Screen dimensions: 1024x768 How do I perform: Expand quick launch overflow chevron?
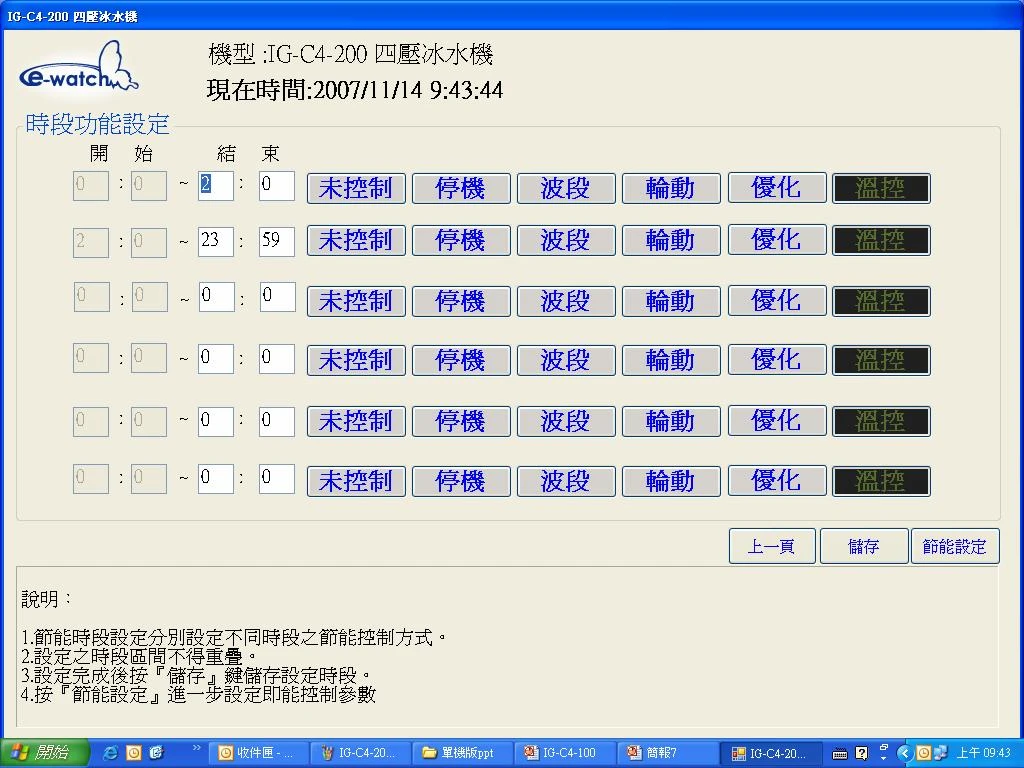(x=197, y=748)
